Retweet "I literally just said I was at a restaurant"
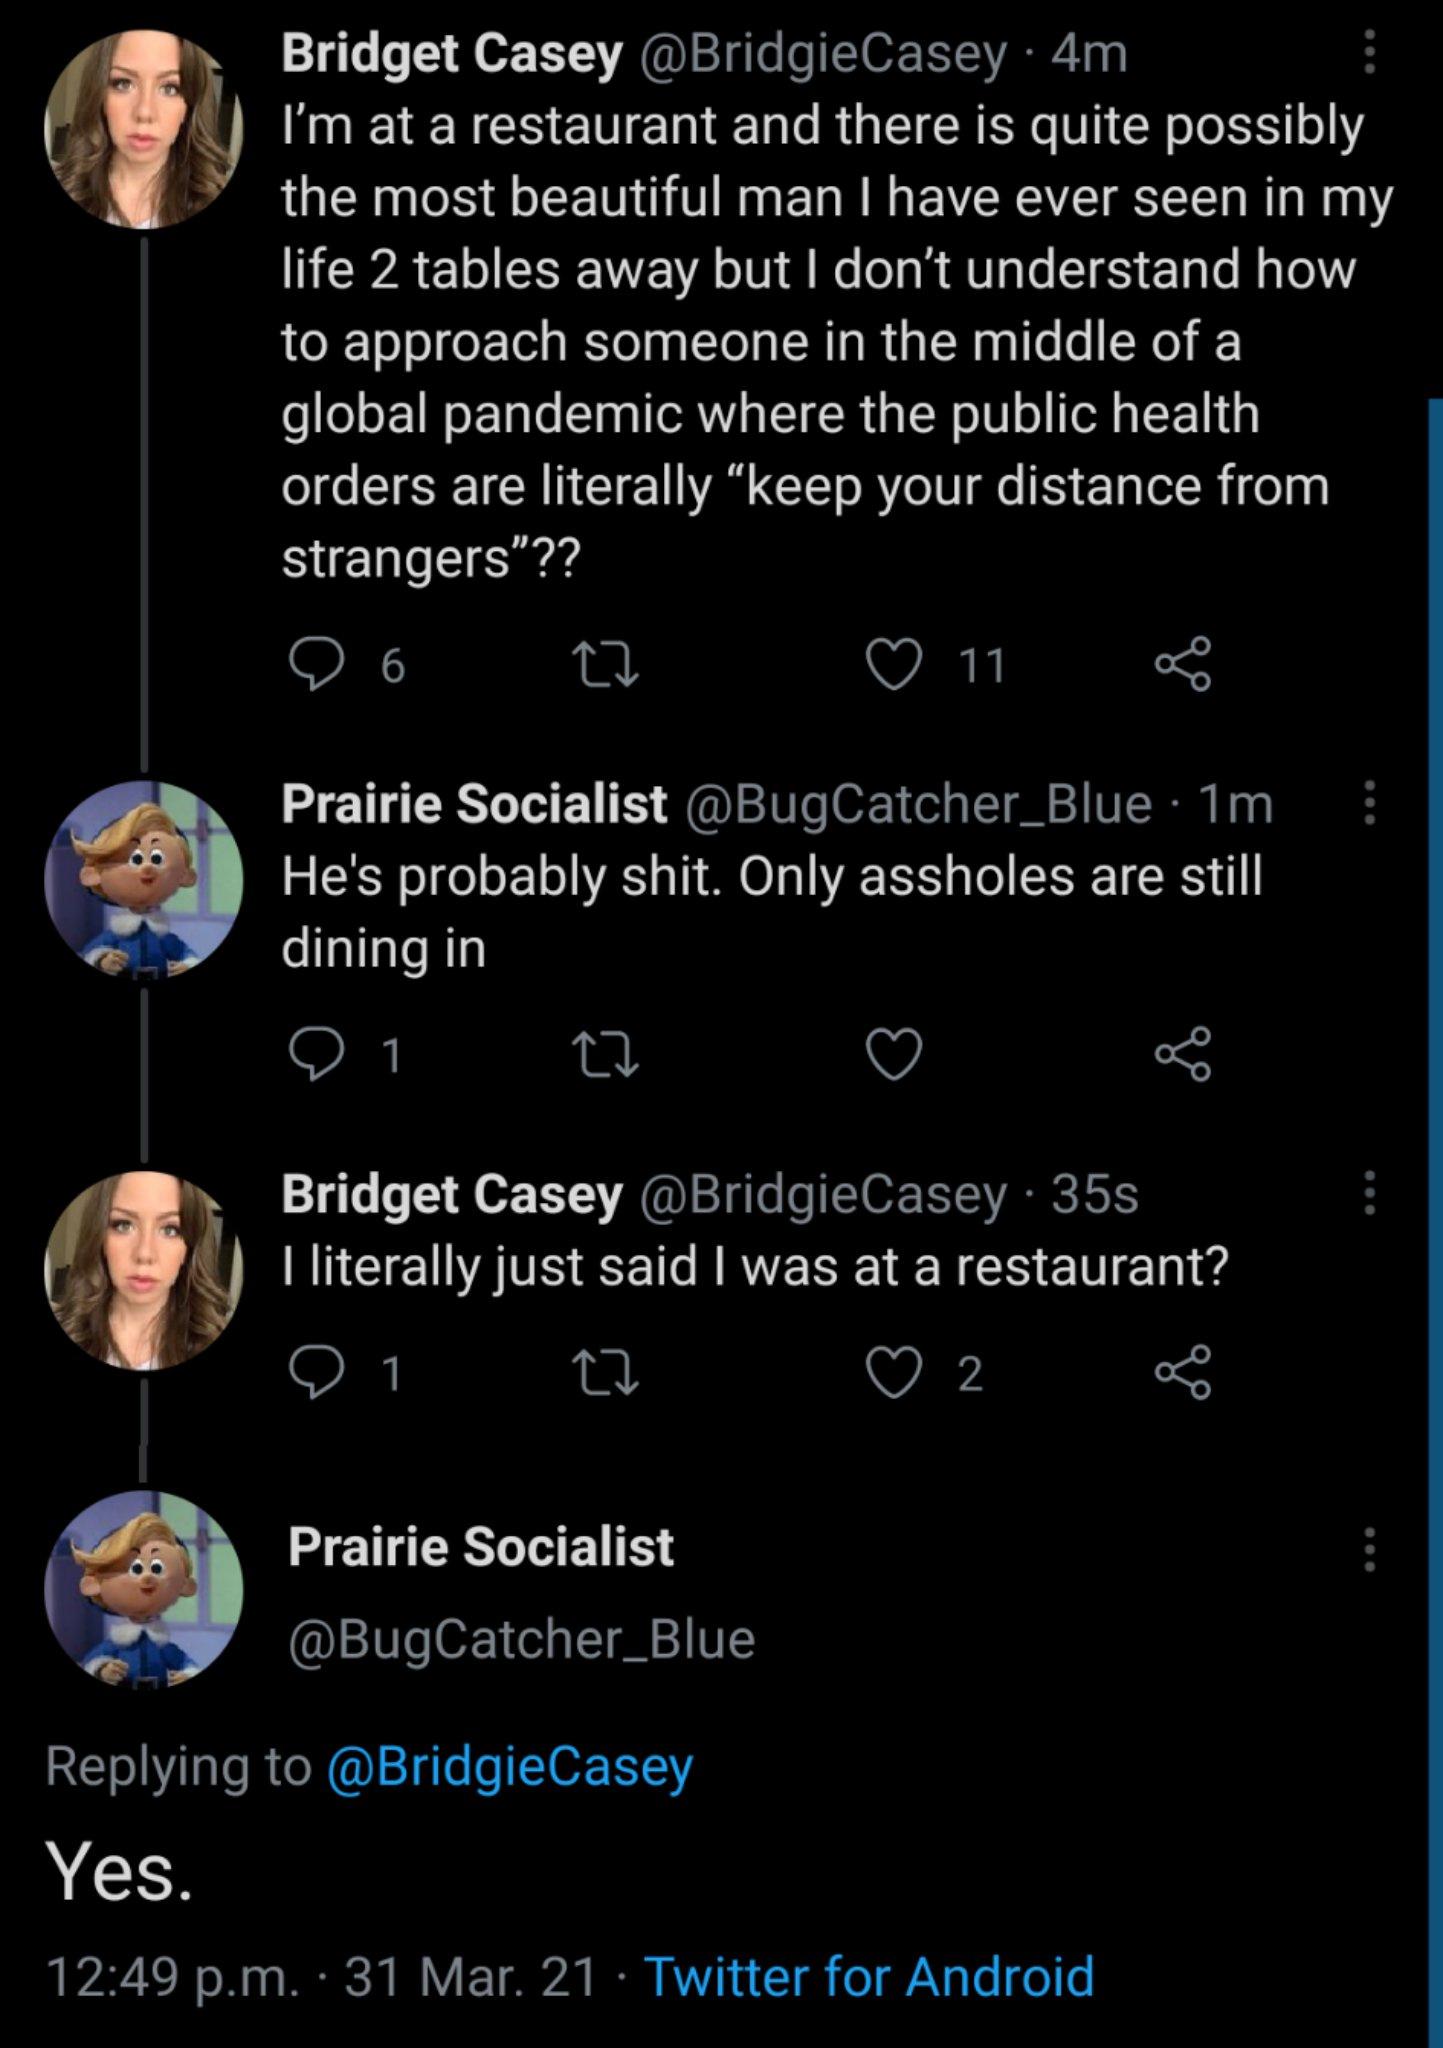Screen dimensions: 1443x2048 tap(604, 1372)
